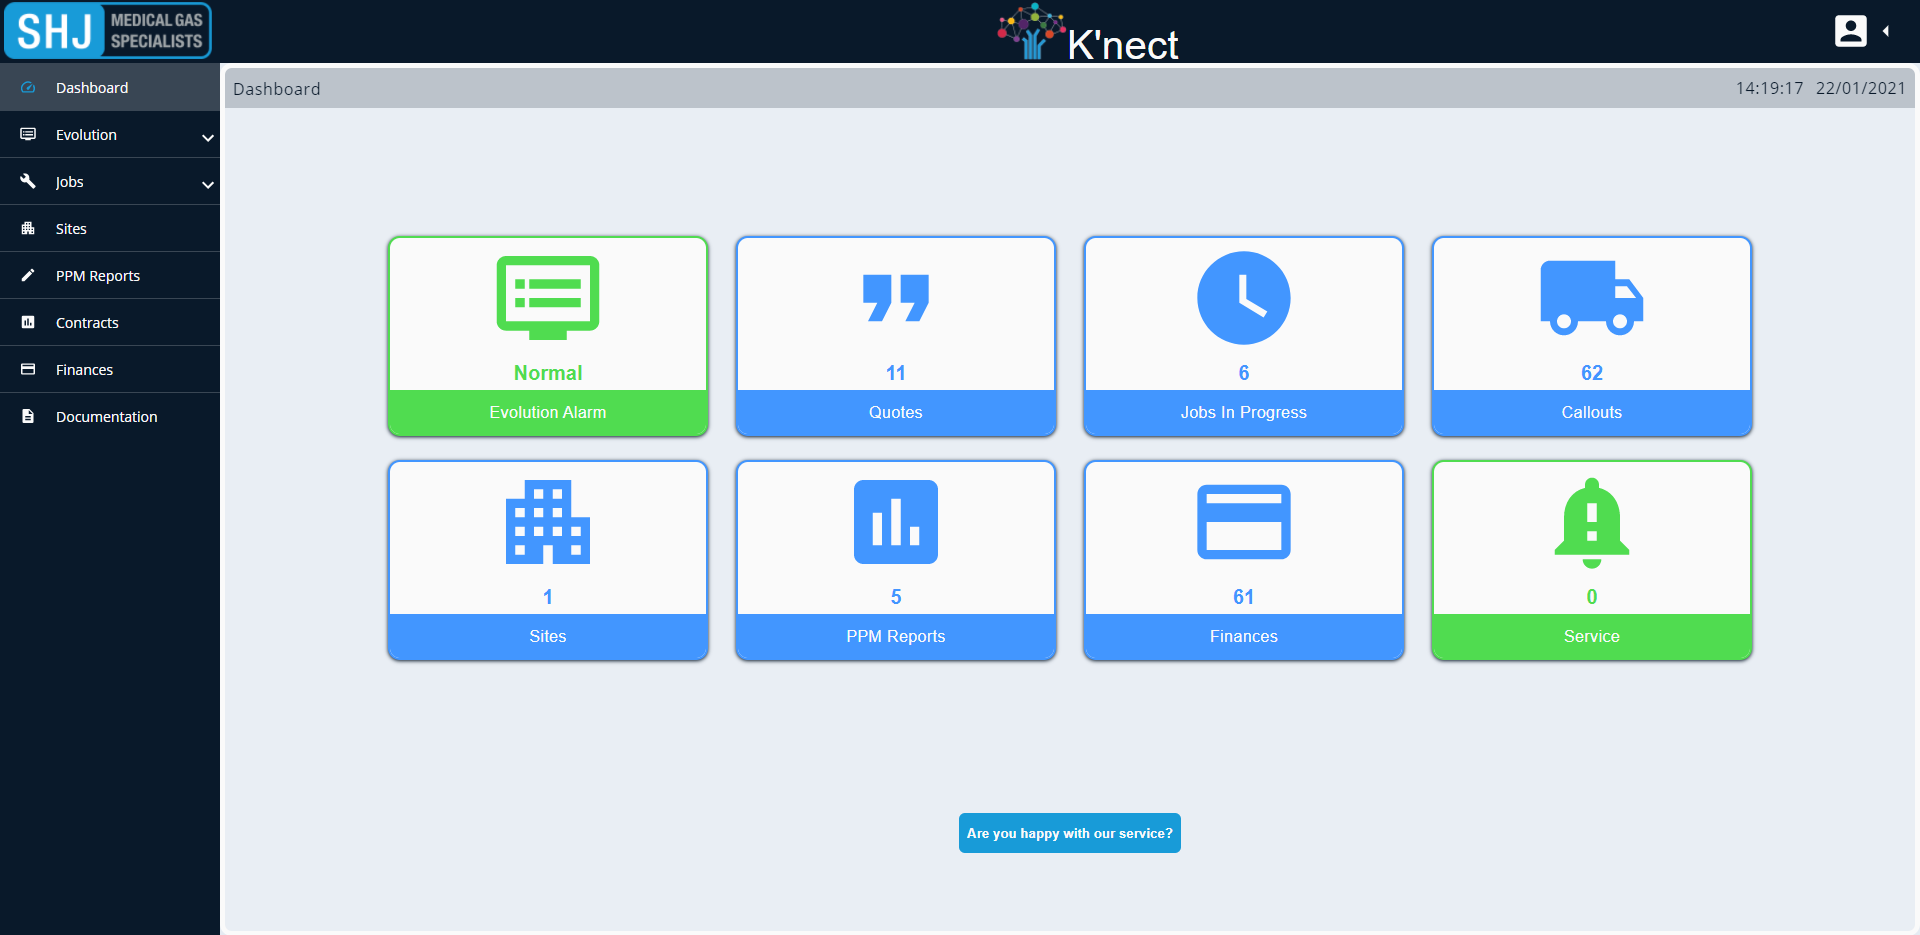Open PPM Reports from the sidebar
This screenshot has height=935, width=1920.
point(110,275)
